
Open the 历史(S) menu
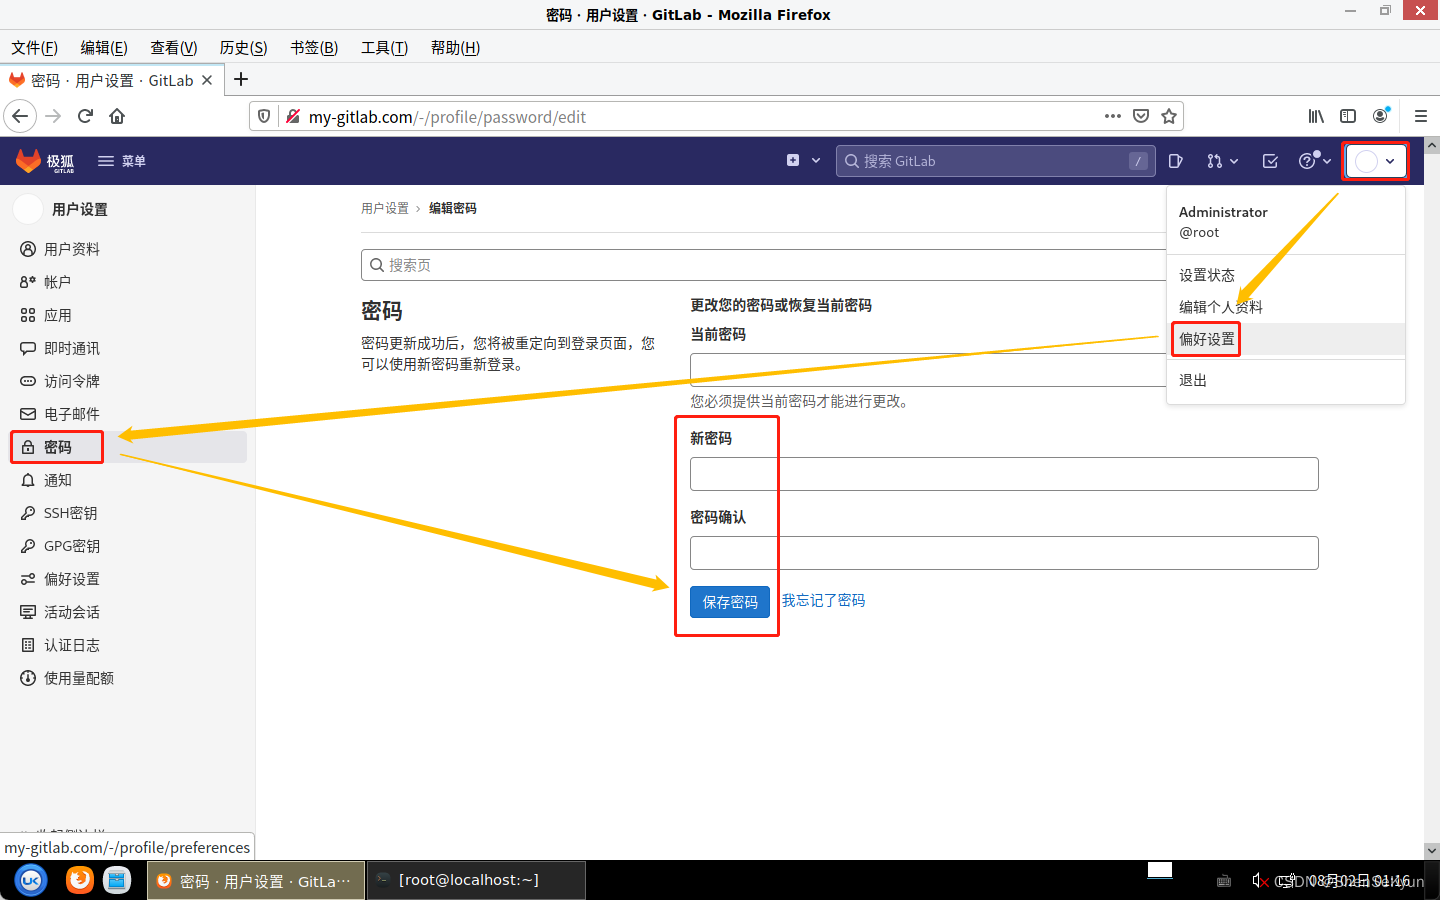(243, 47)
